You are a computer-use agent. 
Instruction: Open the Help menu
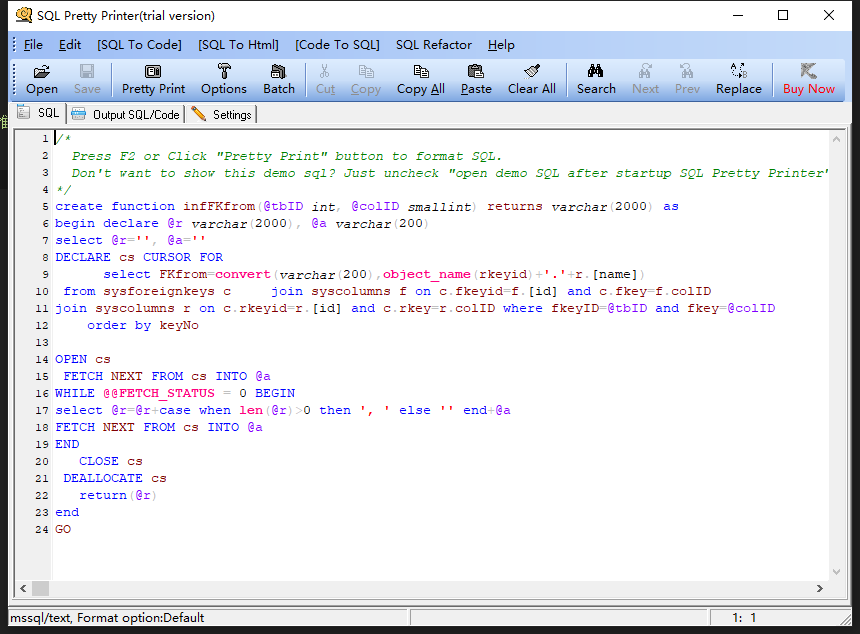(x=501, y=45)
